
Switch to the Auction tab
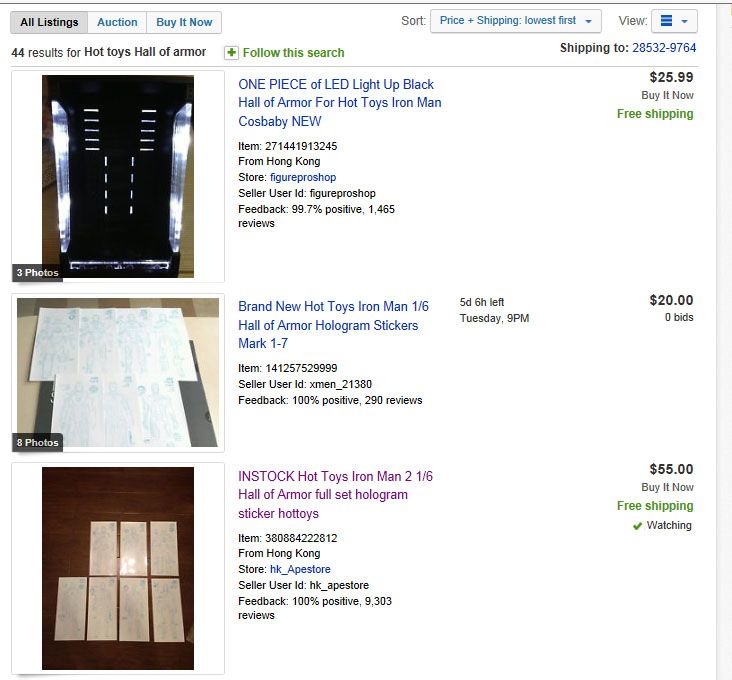[x=117, y=22]
